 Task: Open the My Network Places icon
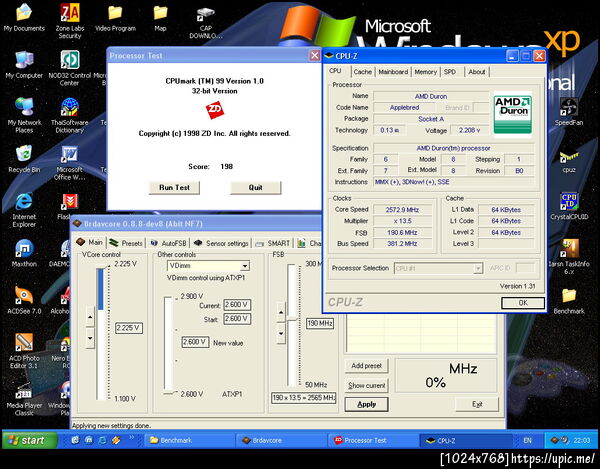tap(24, 115)
